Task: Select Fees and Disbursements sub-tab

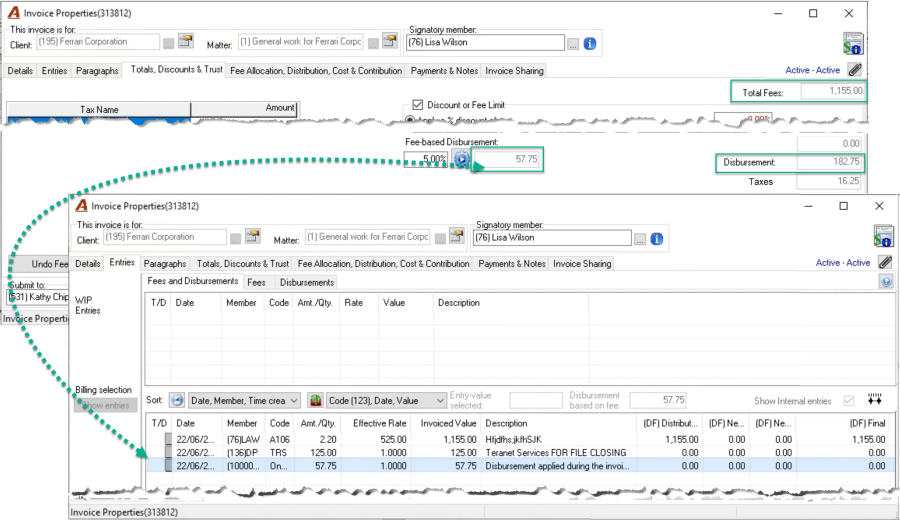Action: (x=192, y=281)
